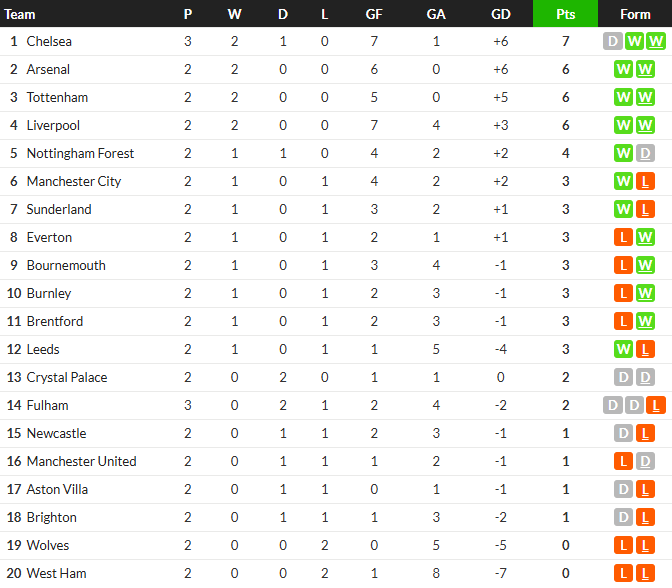The height and width of the screenshot is (588, 672).
Task: Click Everton's green W form badge
Action: tap(645, 237)
